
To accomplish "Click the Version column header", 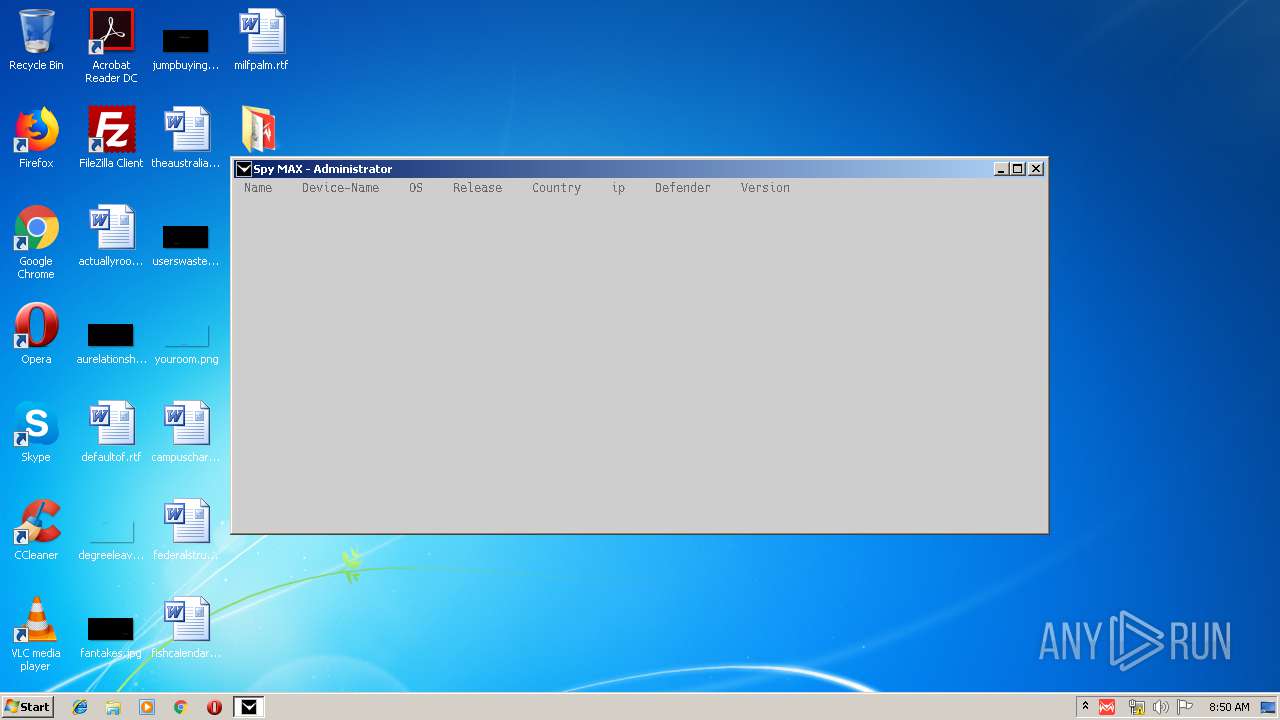I will pyautogui.click(x=765, y=188).
